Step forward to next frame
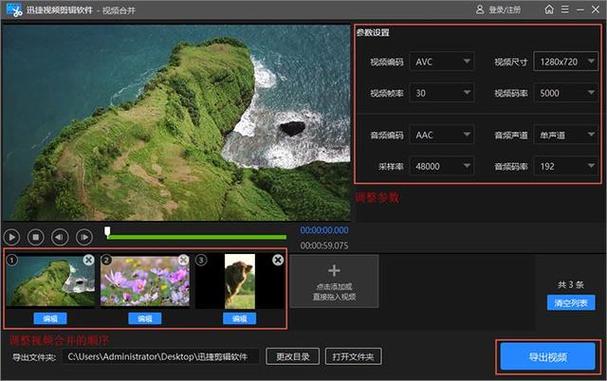 (x=84, y=237)
